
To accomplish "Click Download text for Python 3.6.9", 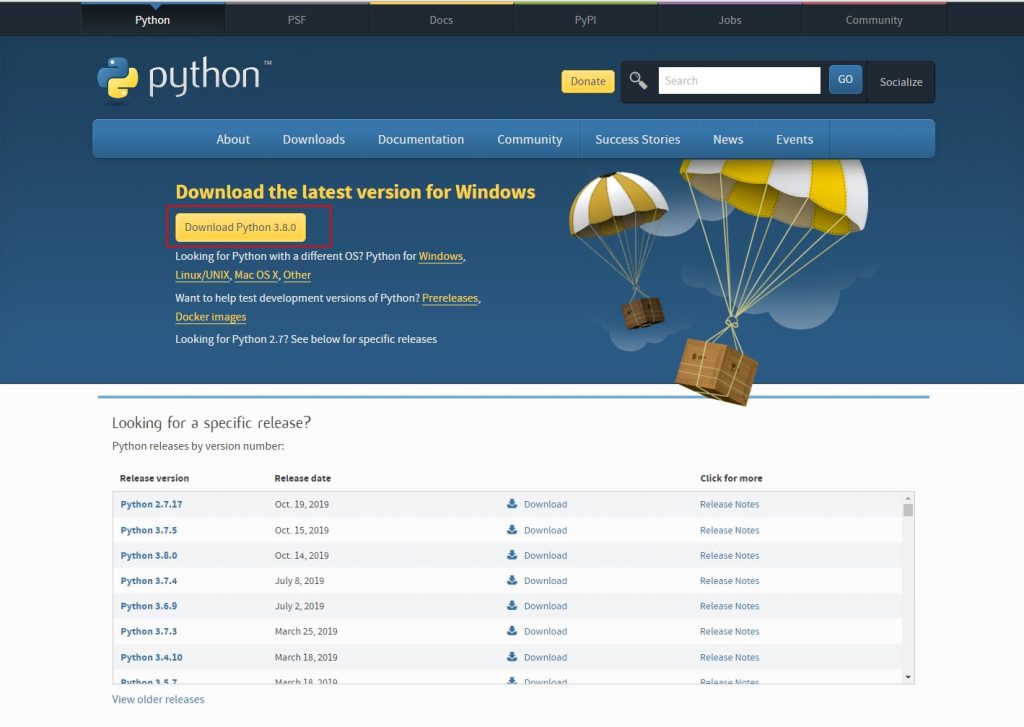I will point(545,606).
